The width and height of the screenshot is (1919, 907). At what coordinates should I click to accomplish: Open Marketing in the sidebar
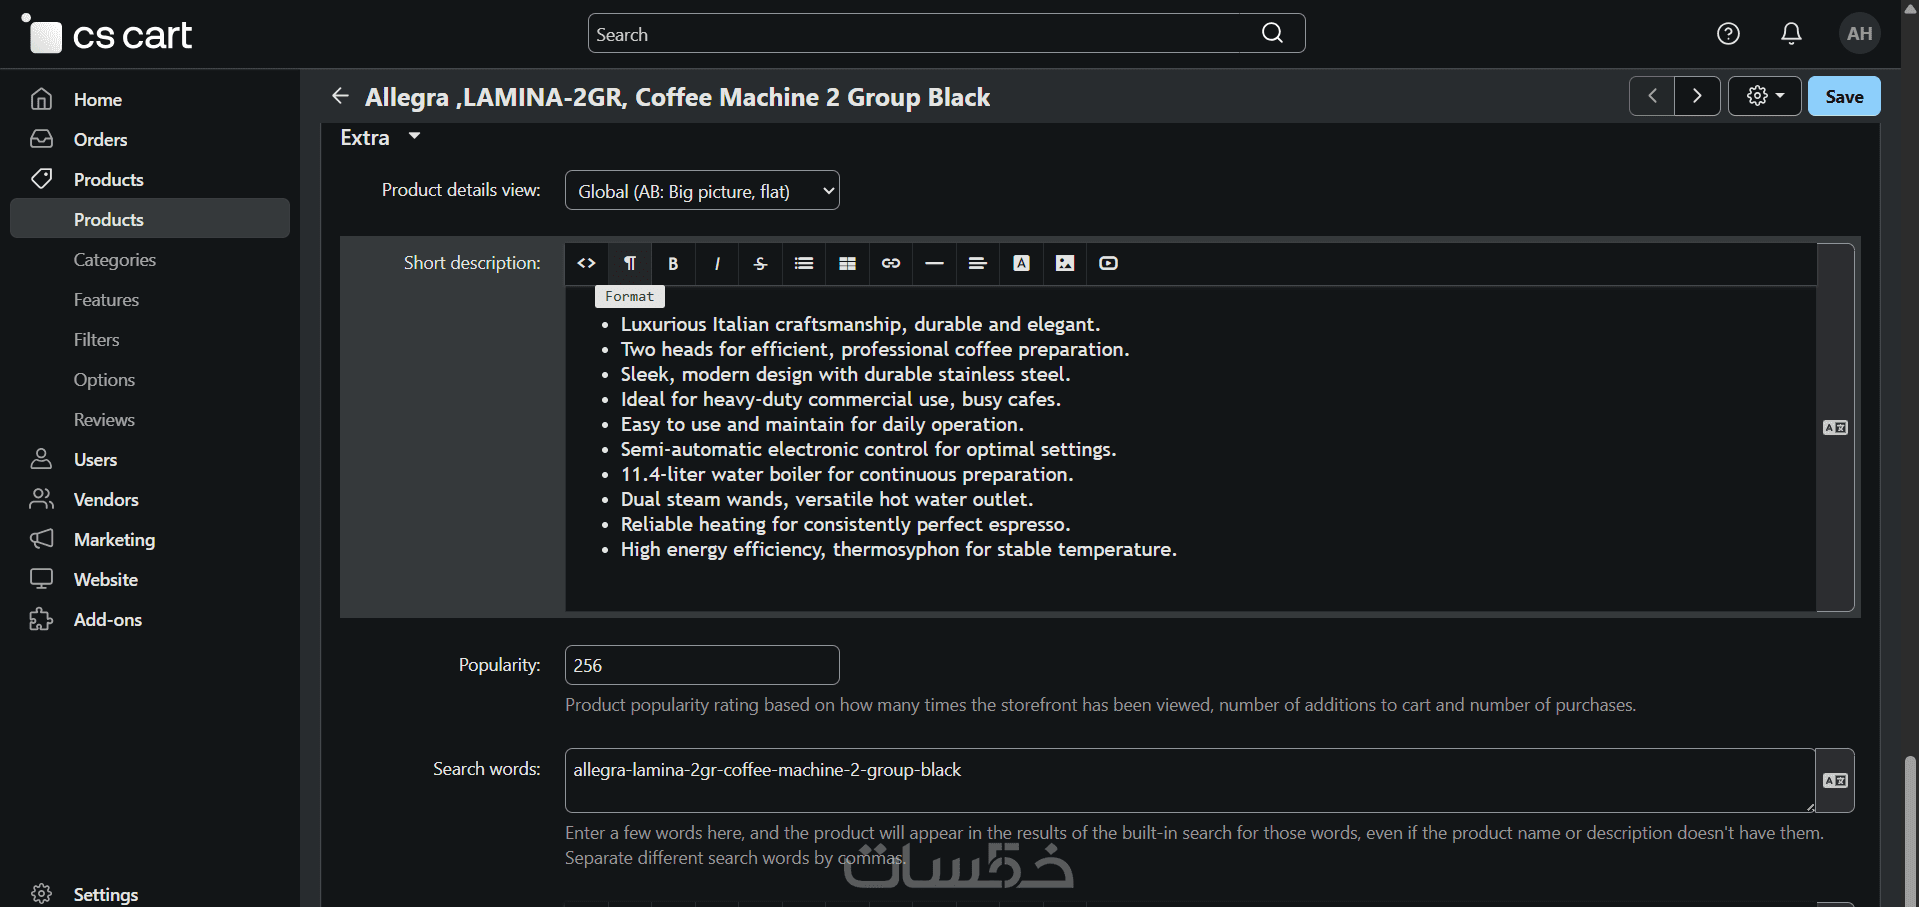[114, 539]
